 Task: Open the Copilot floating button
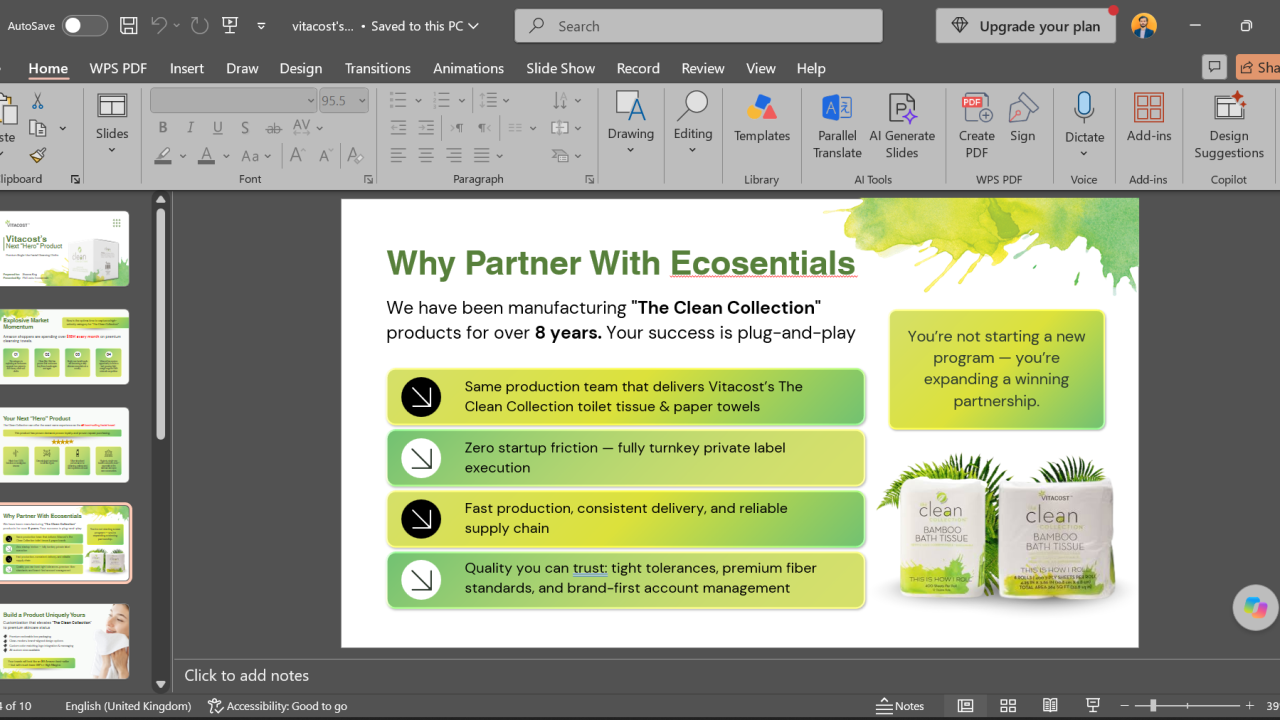click(1255, 607)
